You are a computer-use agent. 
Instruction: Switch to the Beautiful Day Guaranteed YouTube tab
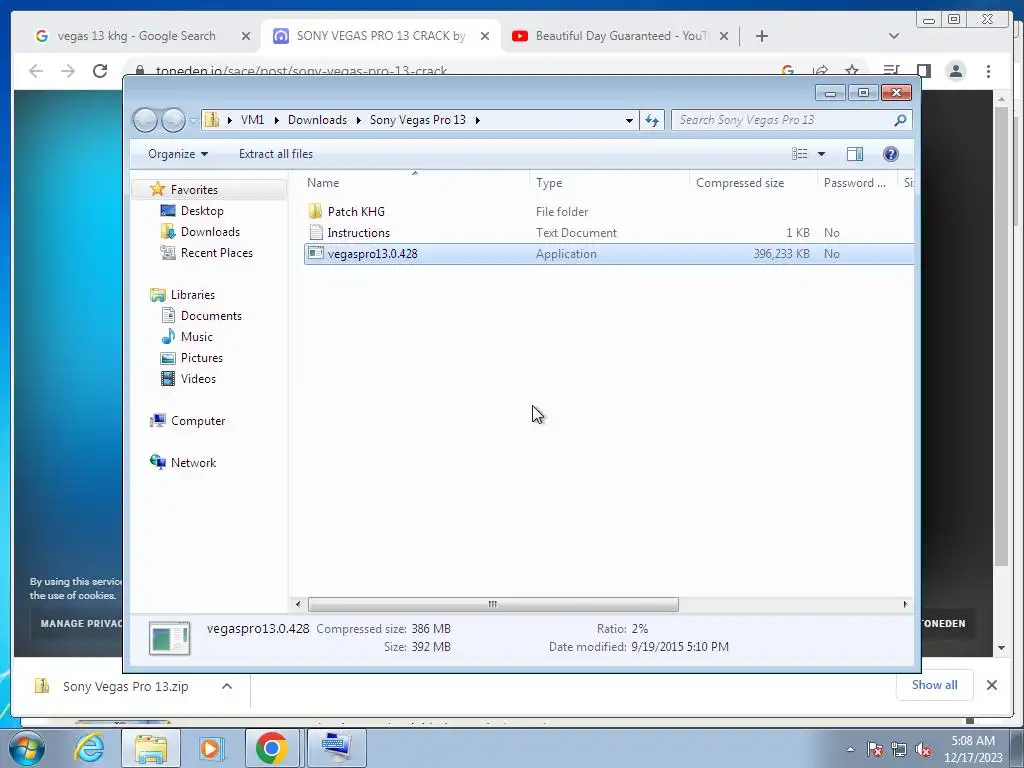[x=621, y=36]
